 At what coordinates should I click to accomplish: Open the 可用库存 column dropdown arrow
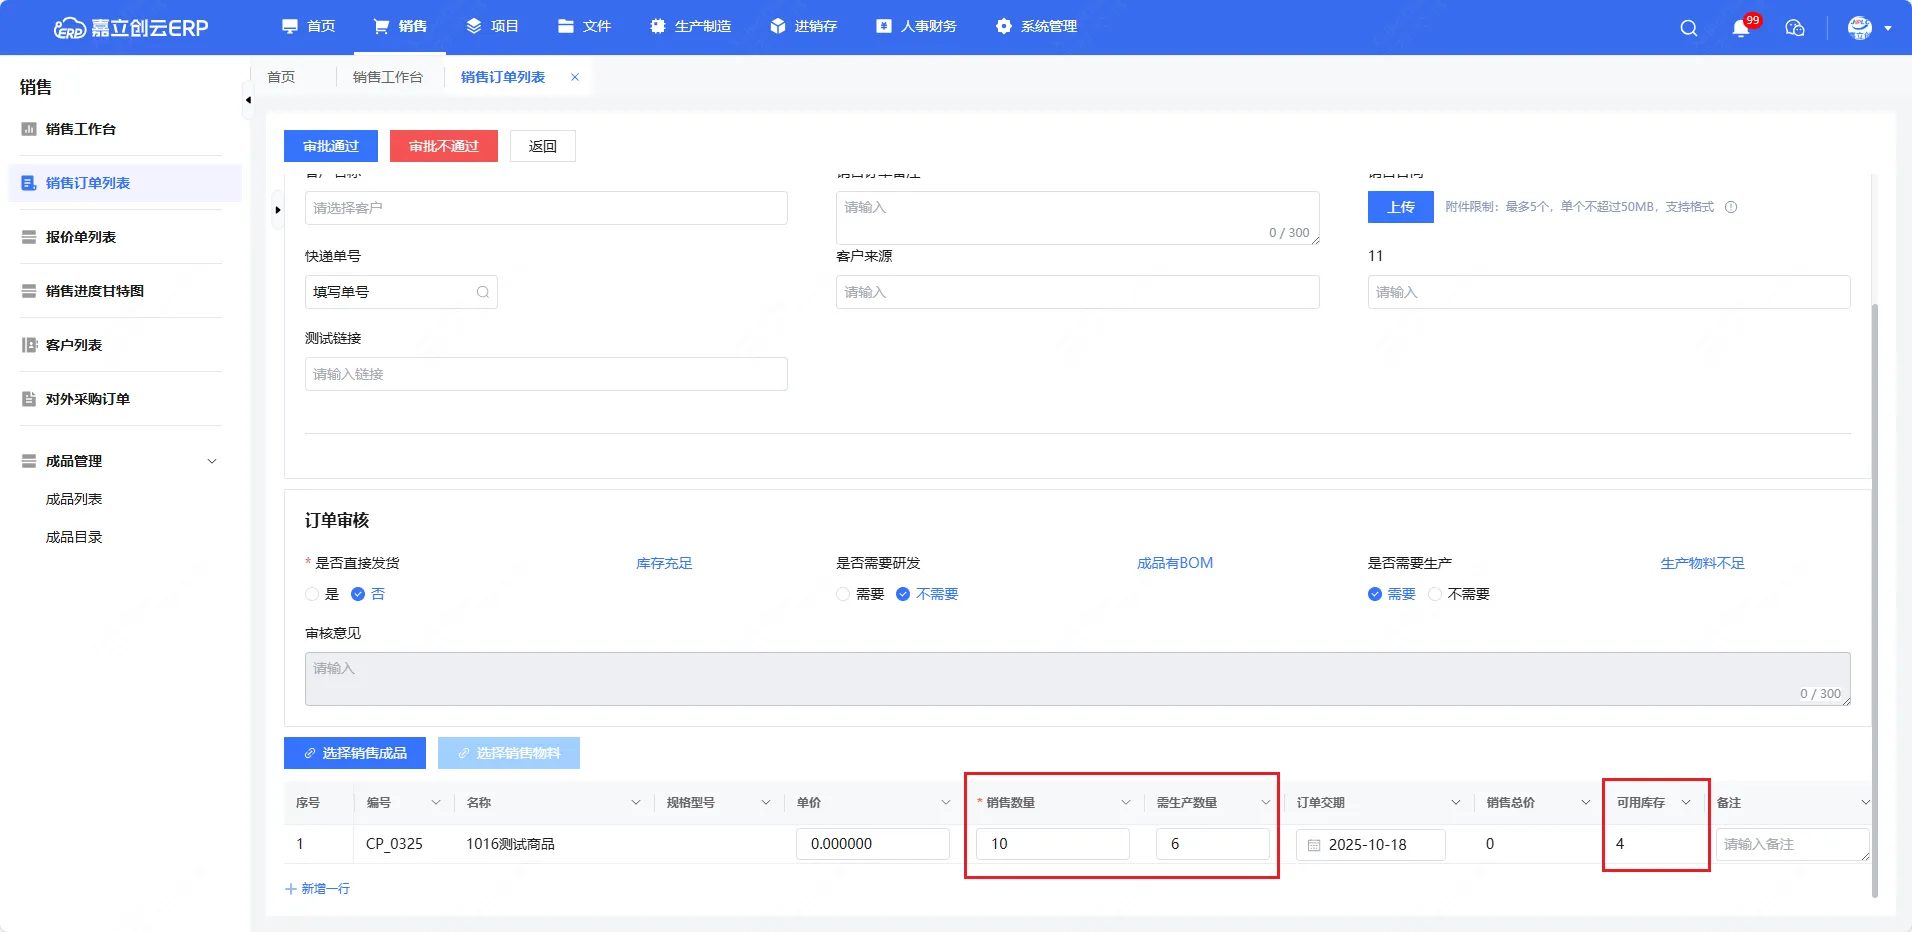(1686, 802)
